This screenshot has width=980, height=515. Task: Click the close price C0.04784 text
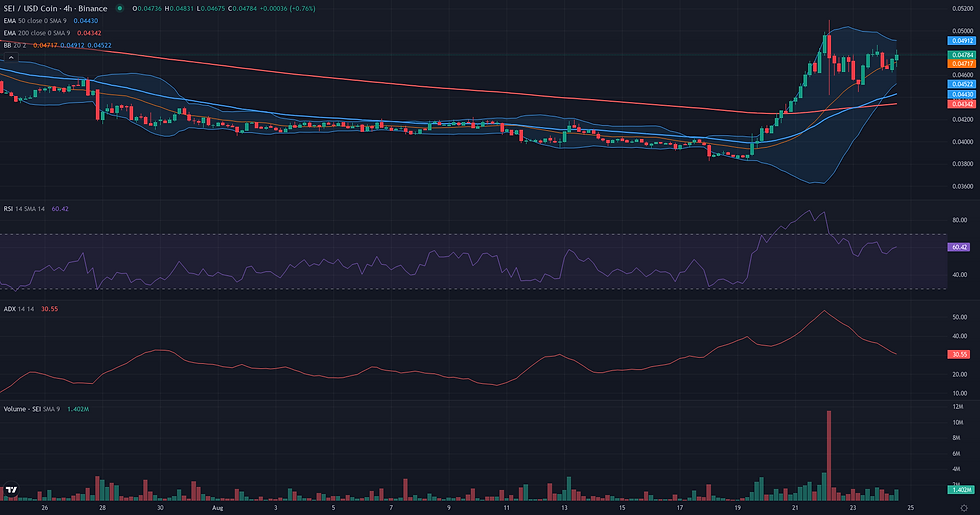242,9
